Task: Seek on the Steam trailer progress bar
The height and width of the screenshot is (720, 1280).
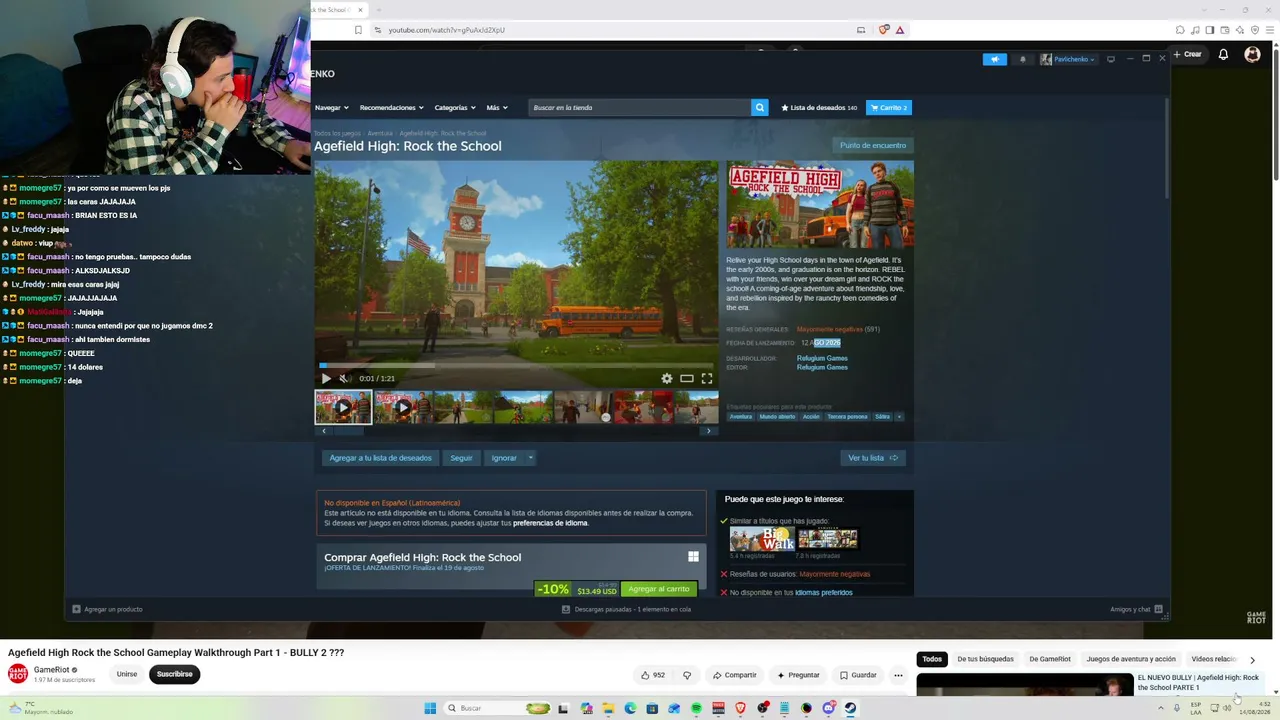Action: [516, 365]
